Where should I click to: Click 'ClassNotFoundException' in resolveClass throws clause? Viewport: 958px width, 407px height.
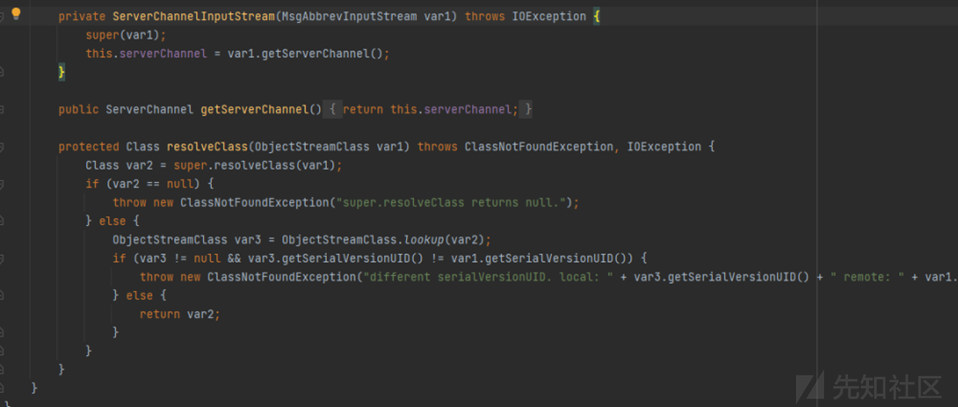coord(538,147)
